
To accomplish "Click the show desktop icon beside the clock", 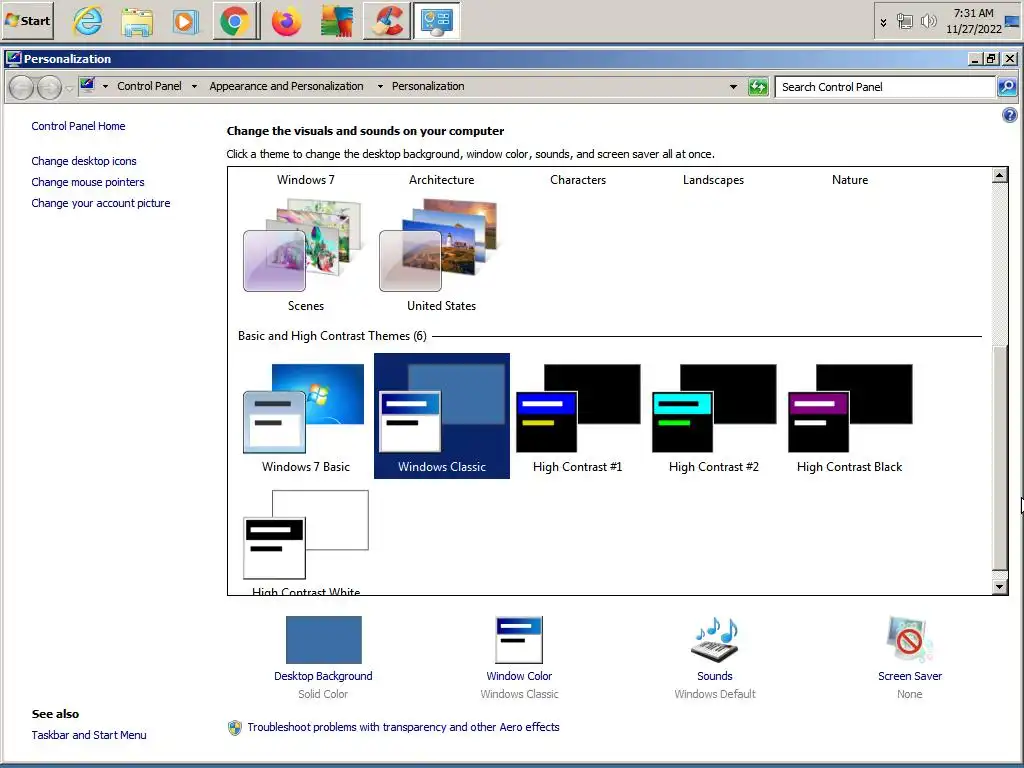I will coord(1012,22).
